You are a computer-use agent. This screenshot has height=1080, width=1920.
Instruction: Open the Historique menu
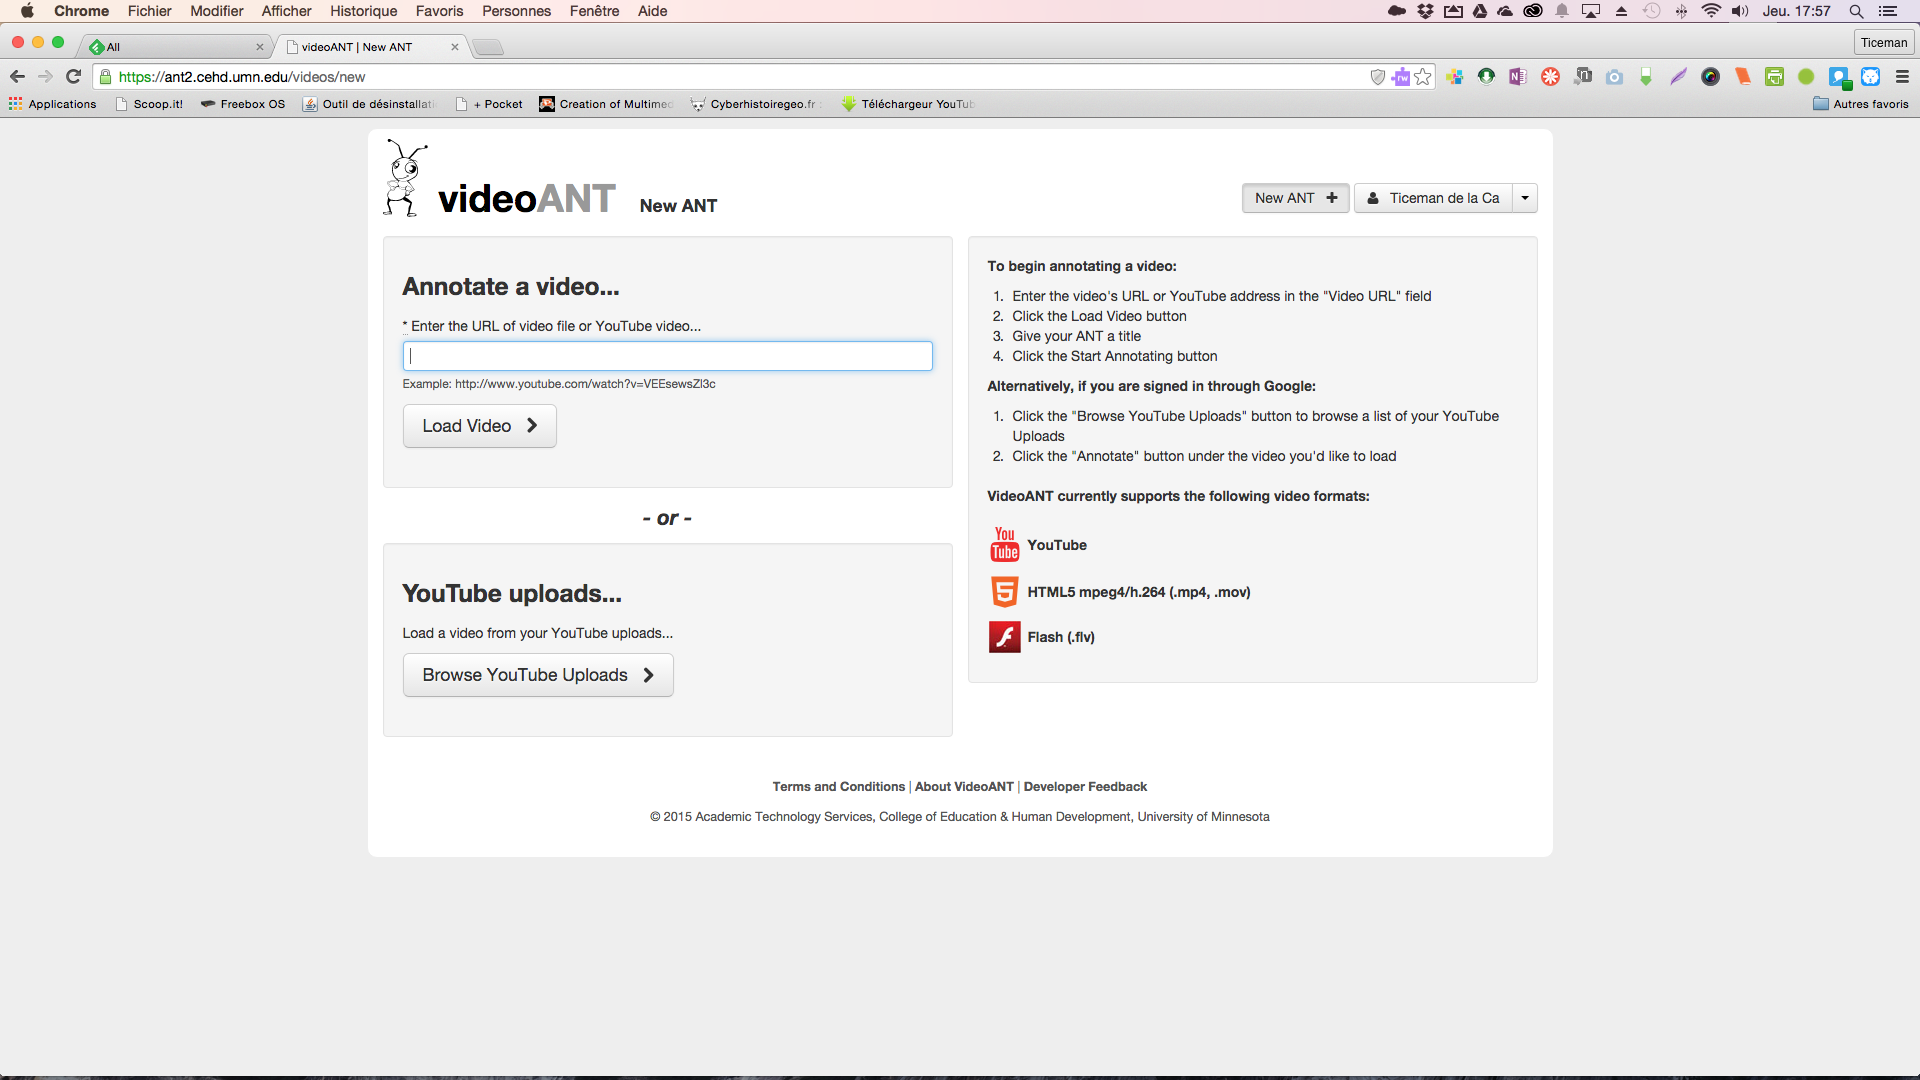[363, 11]
